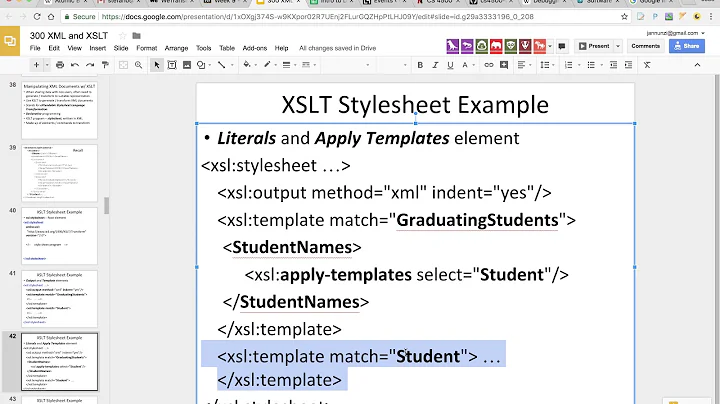Select the text box tool
720x404 pixels.
[172, 65]
